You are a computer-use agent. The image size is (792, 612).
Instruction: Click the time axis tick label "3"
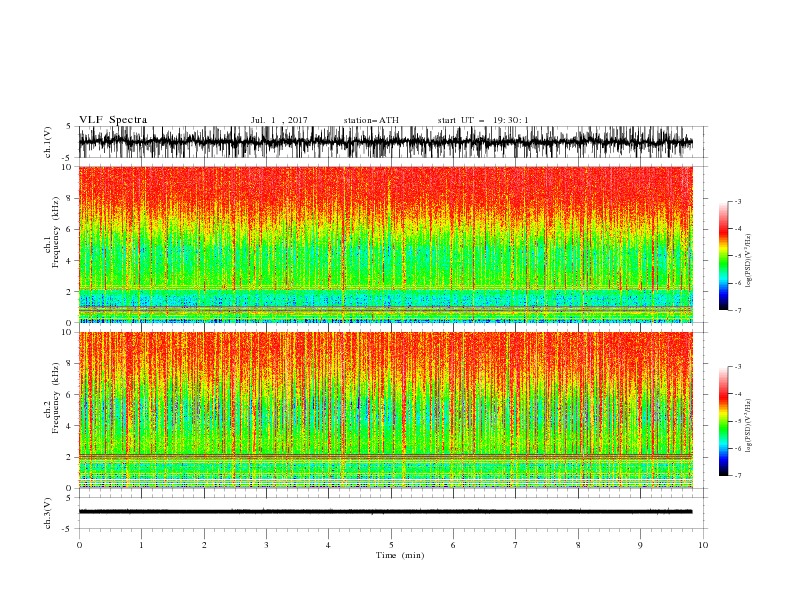click(266, 545)
